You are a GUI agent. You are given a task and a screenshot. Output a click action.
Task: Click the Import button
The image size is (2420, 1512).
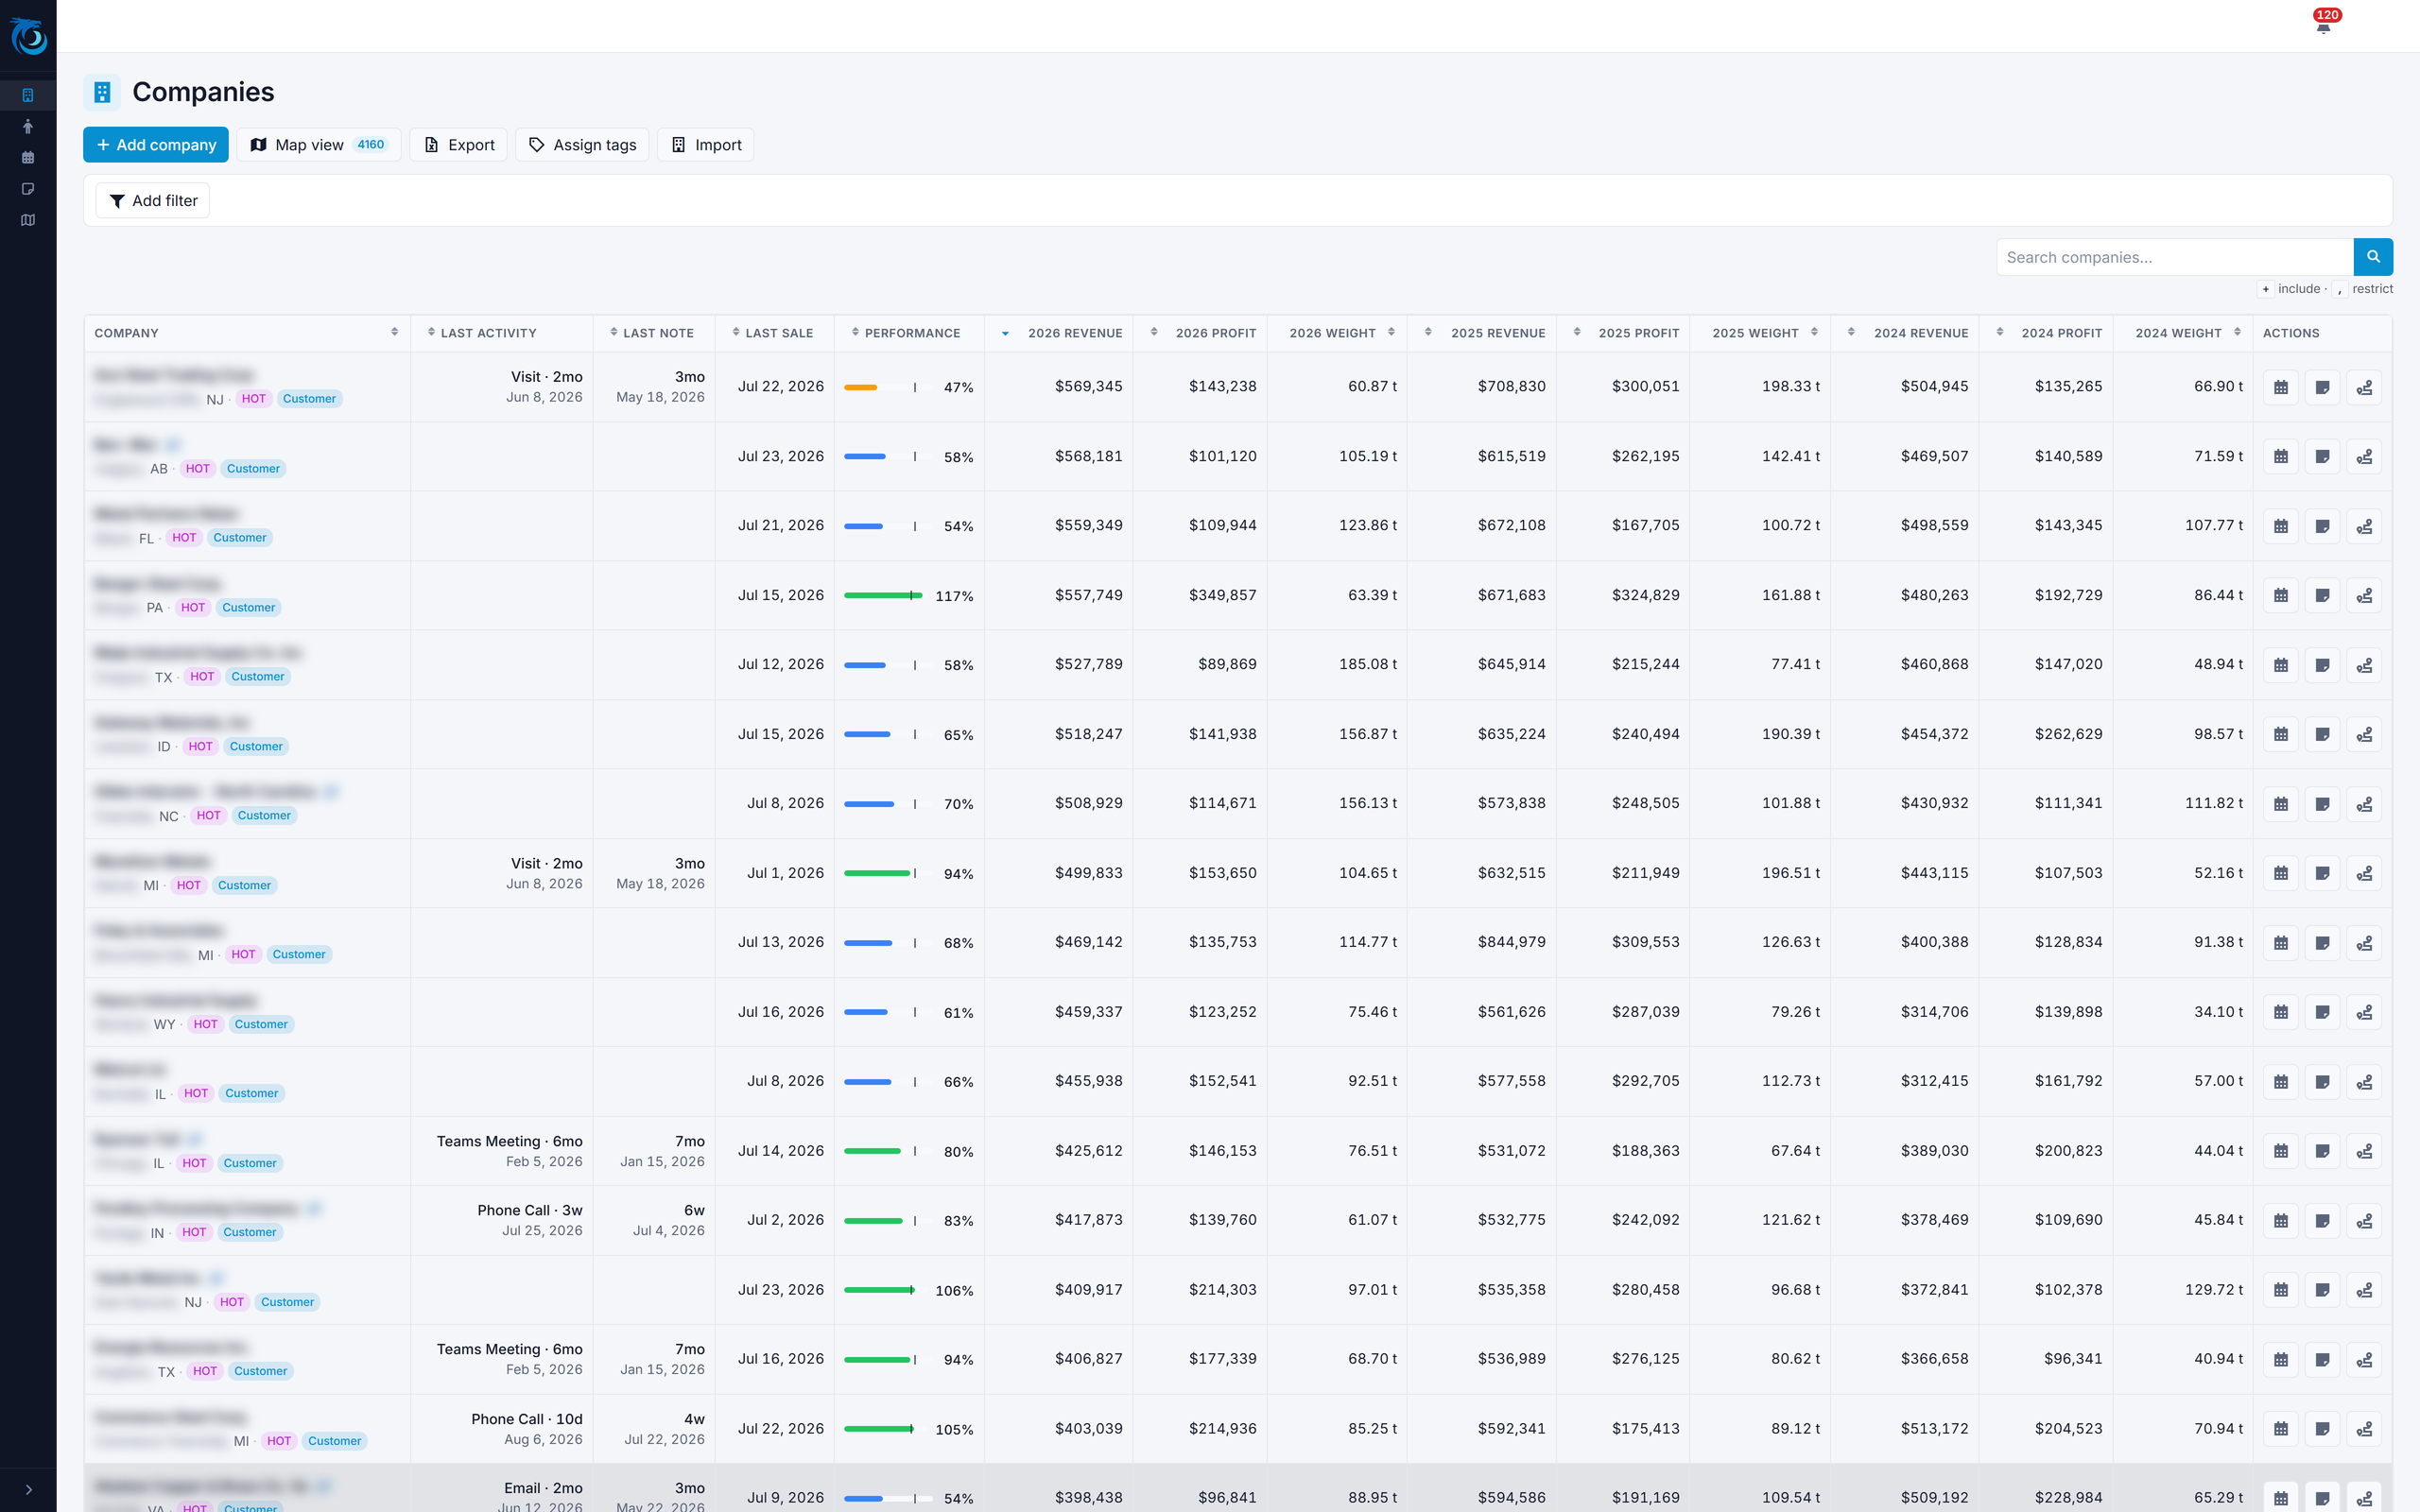click(705, 145)
